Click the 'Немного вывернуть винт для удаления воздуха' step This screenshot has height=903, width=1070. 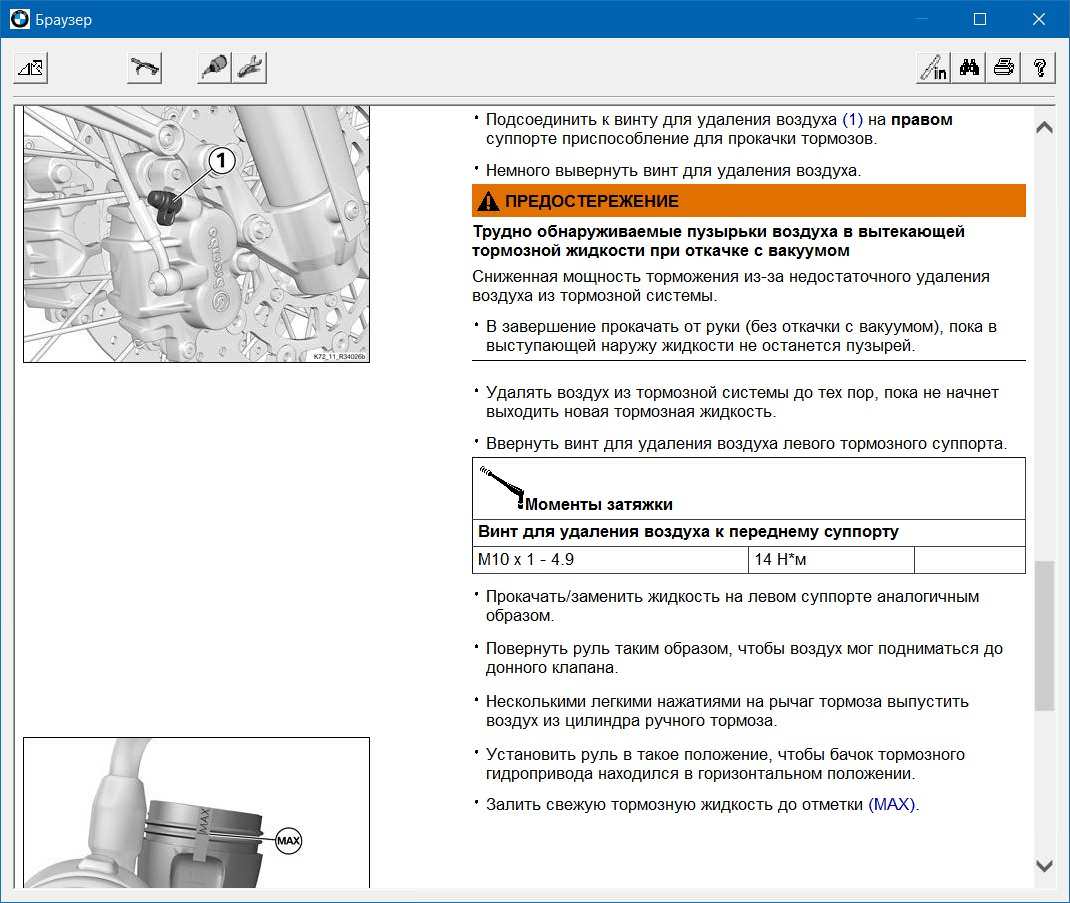pyautogui.click(x=673, y=171)
